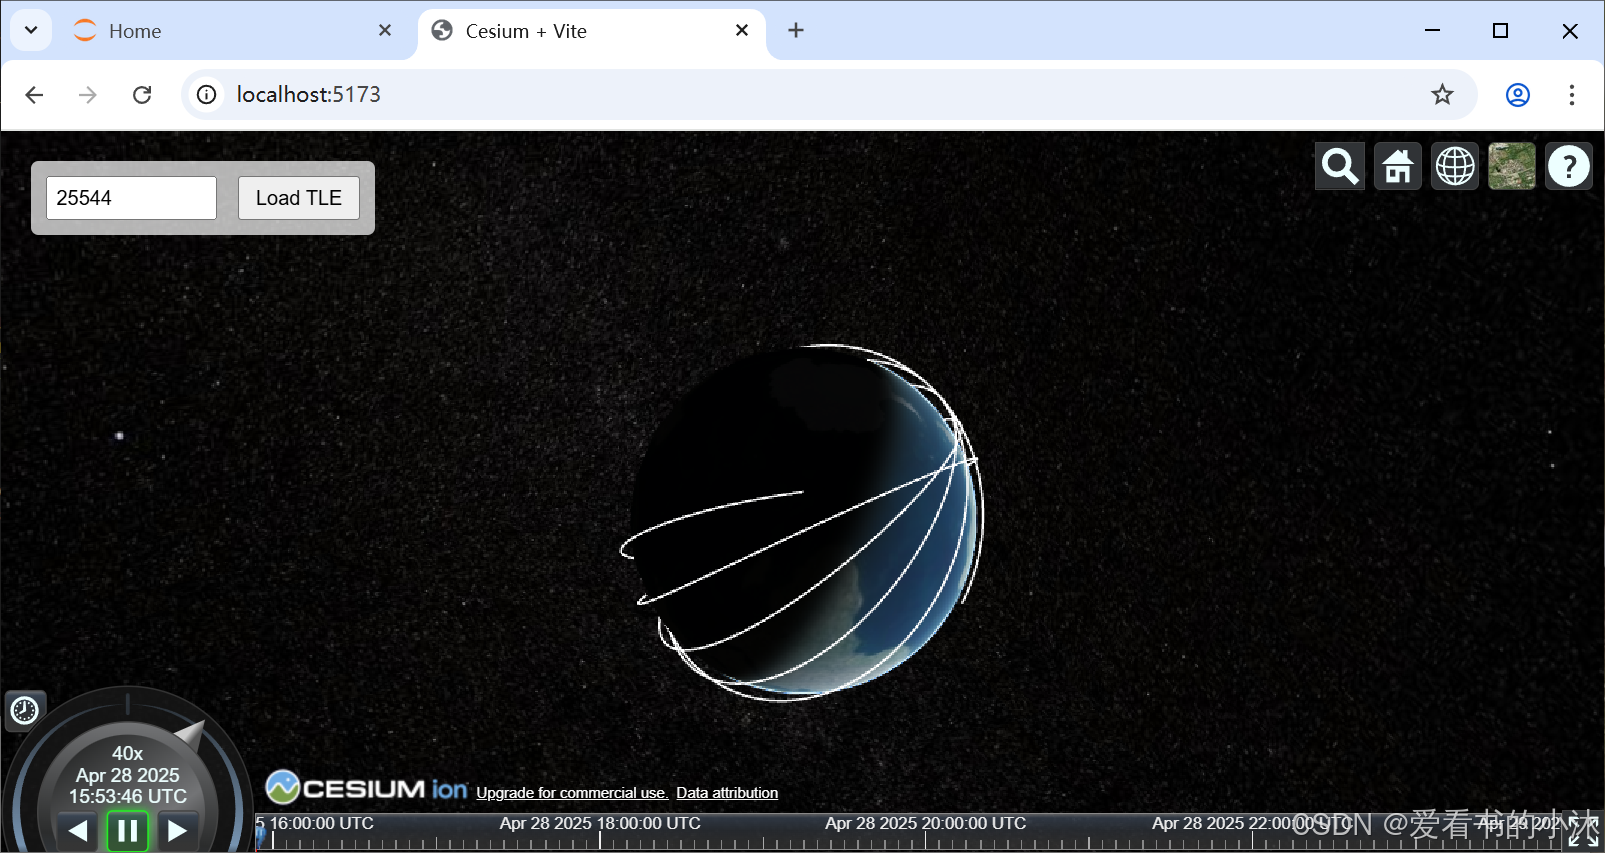1605x853 pixels.
Task: Open the navigation help button
Action: 1569,166
